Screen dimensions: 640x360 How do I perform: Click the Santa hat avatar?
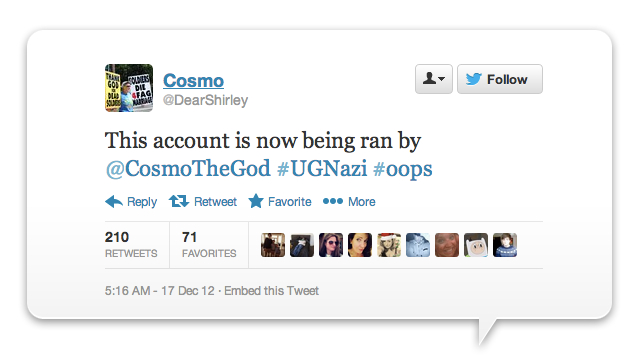click(389, 245)
